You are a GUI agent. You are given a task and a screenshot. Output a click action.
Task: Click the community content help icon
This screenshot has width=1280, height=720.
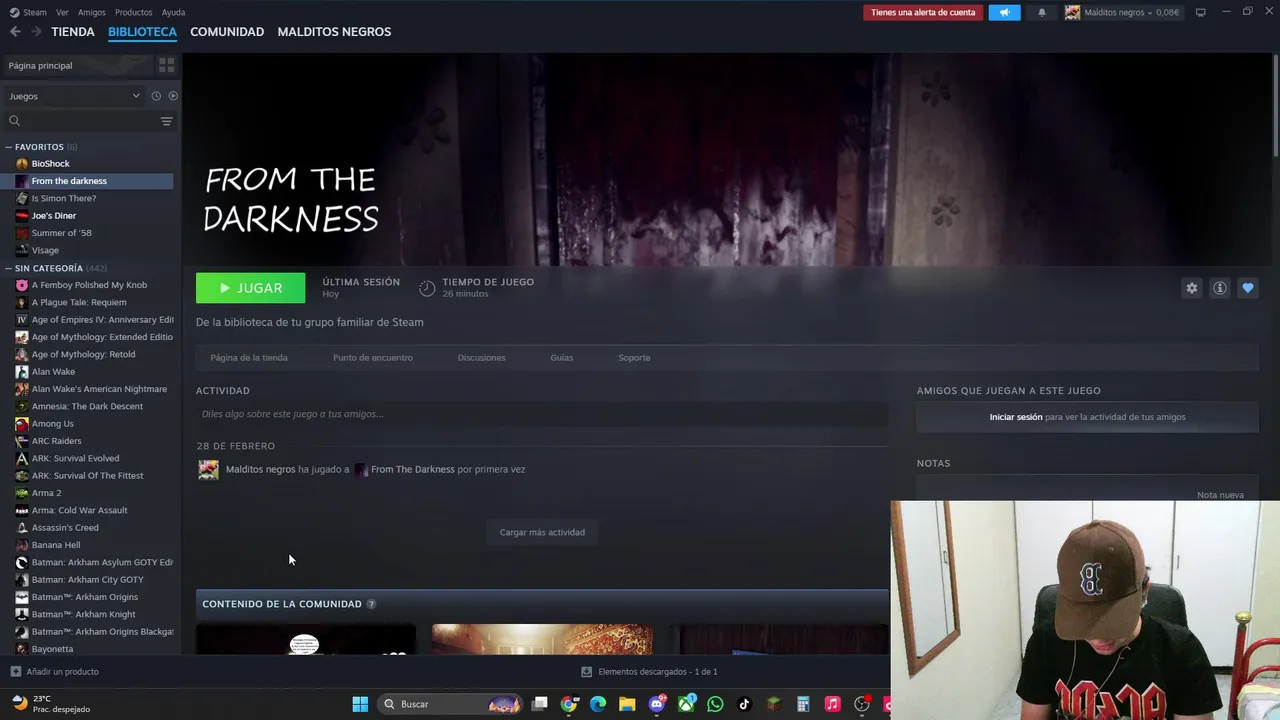[371, 604]
